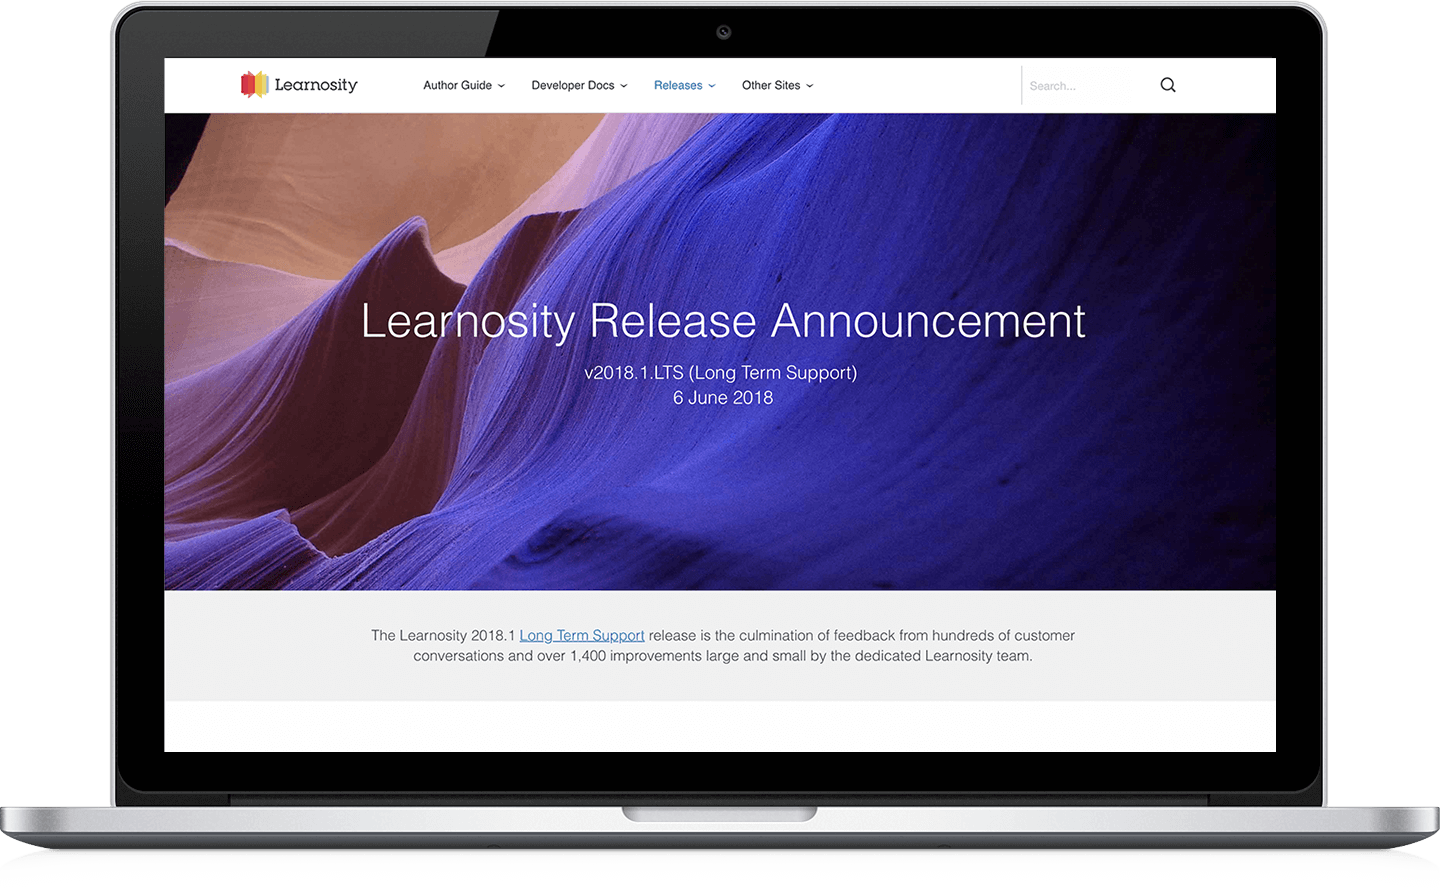Open the Developer Docs menu

pos(580,85)
